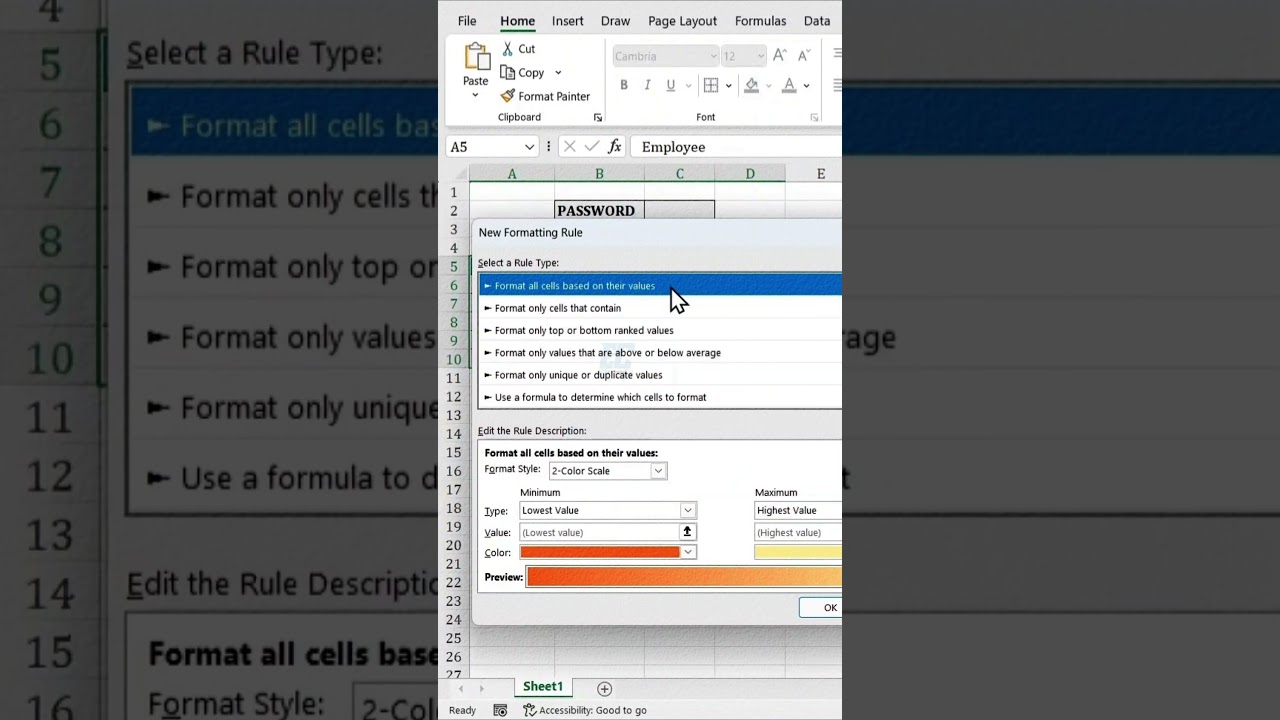Open the Minimum Color dropdown arrow

click(x=688, y=552)
